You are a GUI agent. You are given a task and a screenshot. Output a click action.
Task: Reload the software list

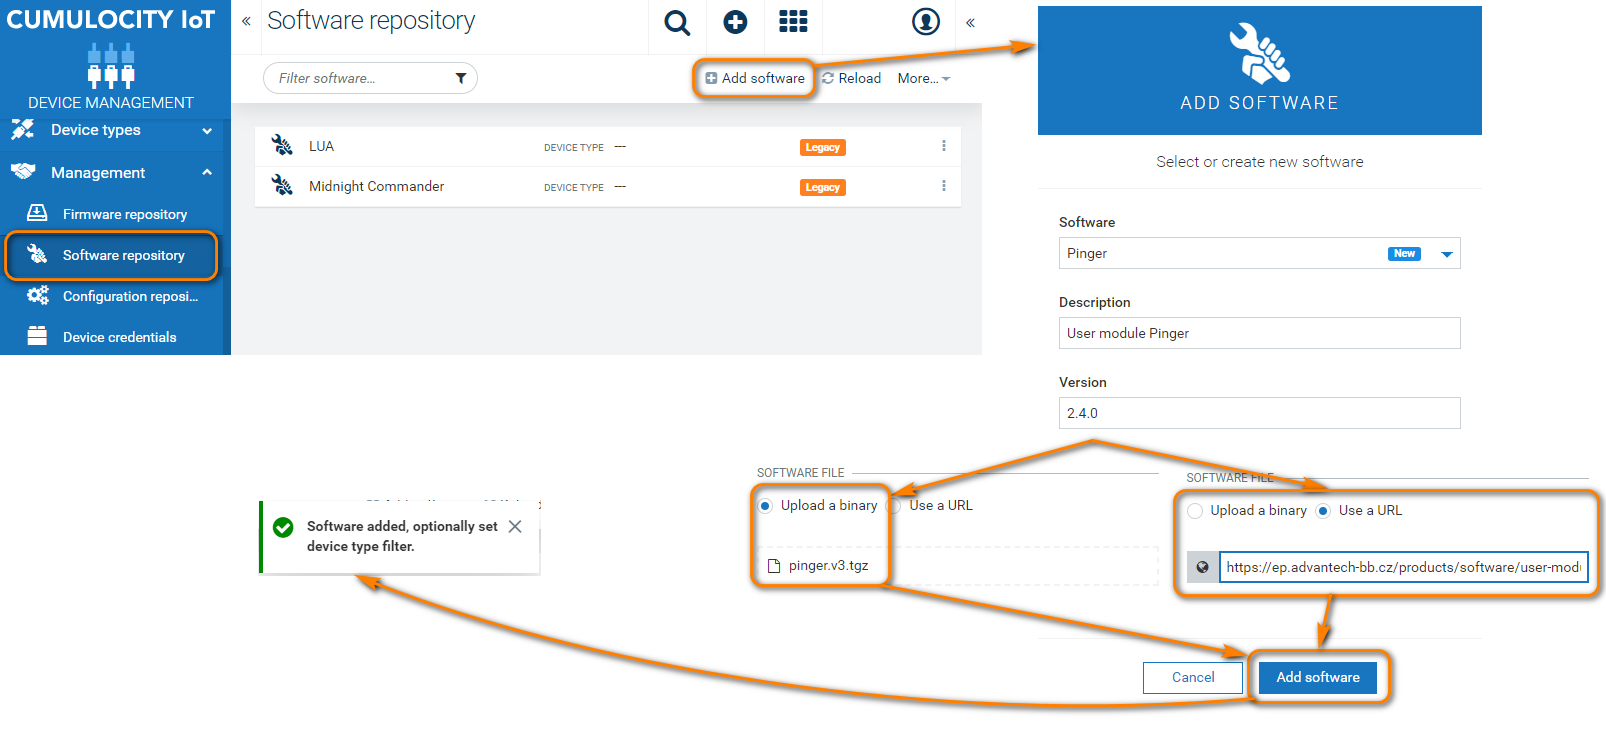(x=851, y=78)
